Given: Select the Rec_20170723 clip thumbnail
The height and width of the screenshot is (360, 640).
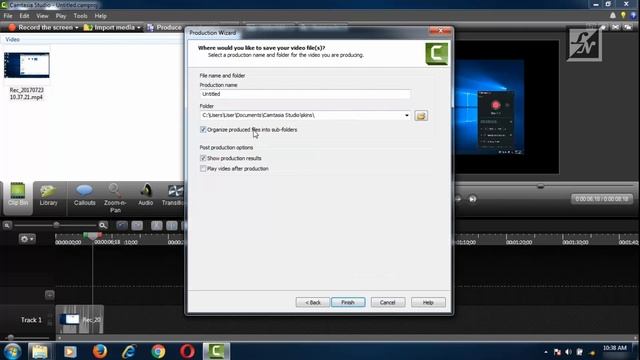Looking at the screenshot, I should tap(27, 65).
